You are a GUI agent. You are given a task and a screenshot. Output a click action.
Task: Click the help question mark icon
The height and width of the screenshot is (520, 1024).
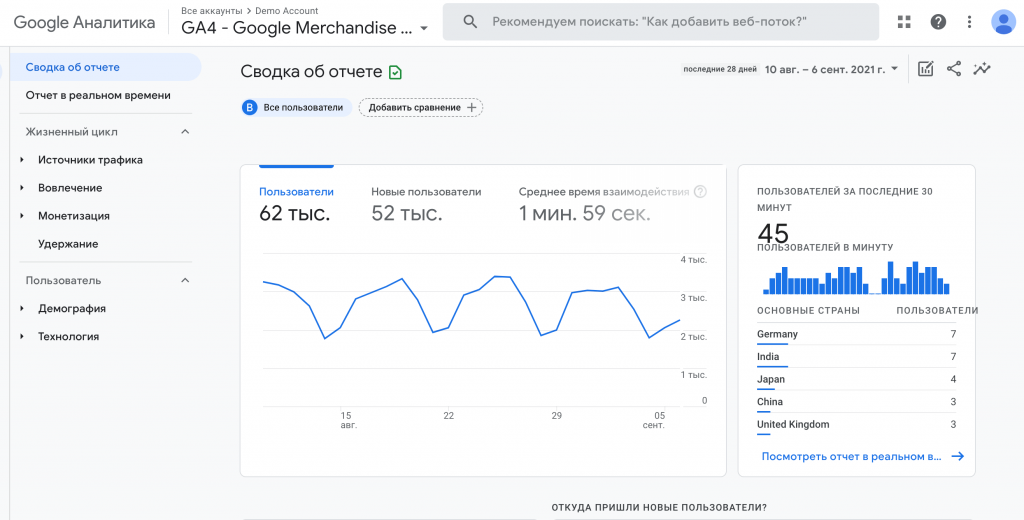938,22
